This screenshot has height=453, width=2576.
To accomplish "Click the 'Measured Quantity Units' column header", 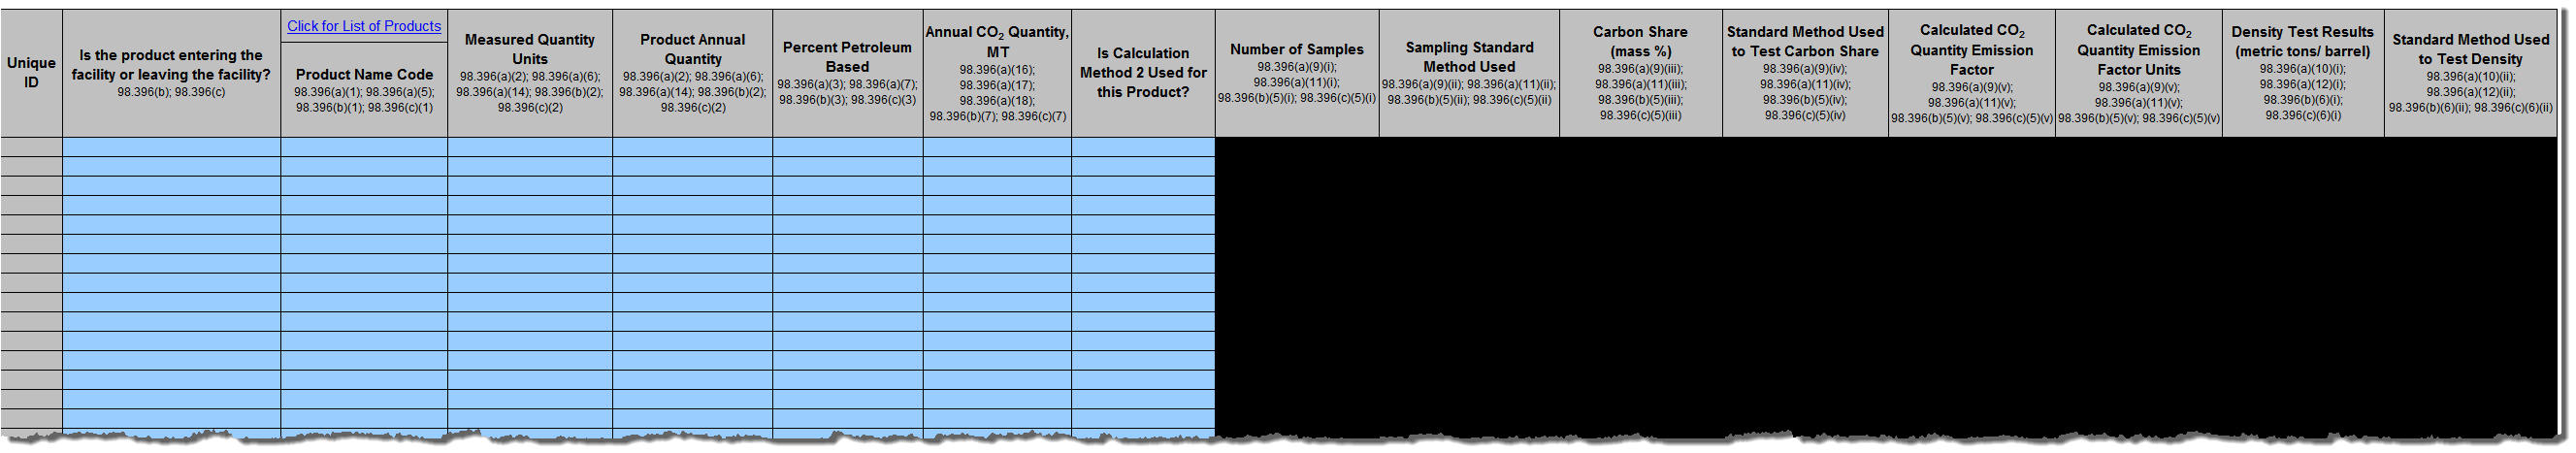I will click(530, 73).
